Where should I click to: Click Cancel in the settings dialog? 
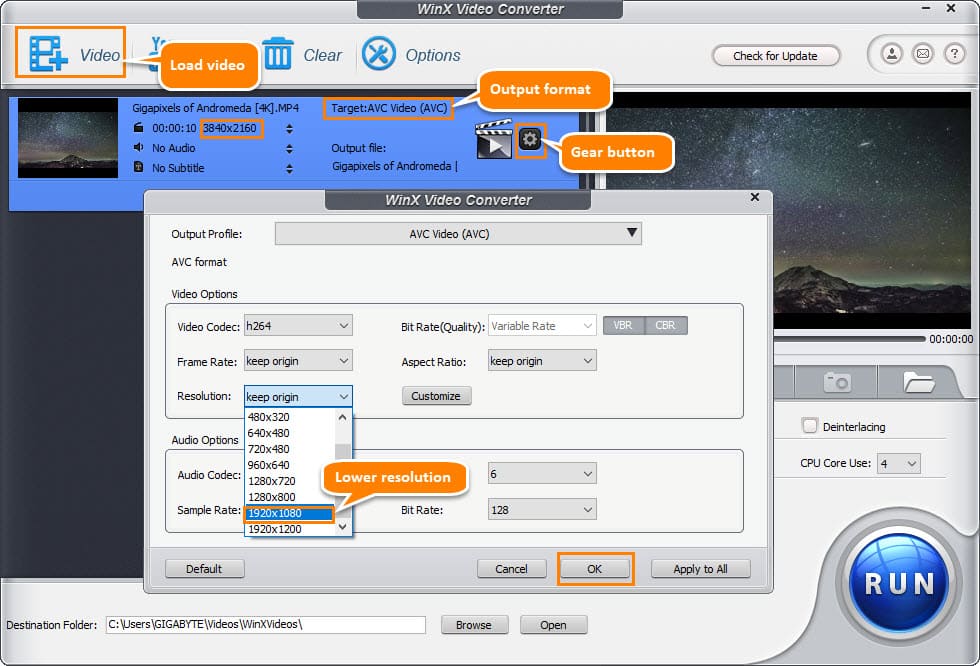point(511,569)
